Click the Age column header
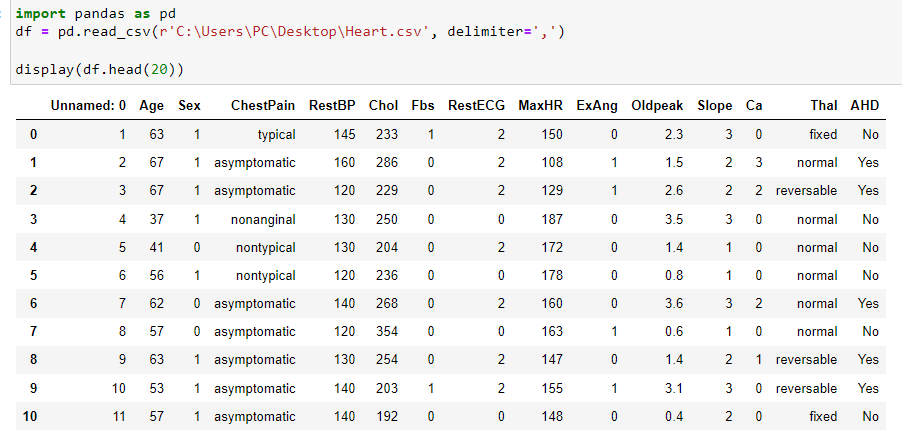 151,106
